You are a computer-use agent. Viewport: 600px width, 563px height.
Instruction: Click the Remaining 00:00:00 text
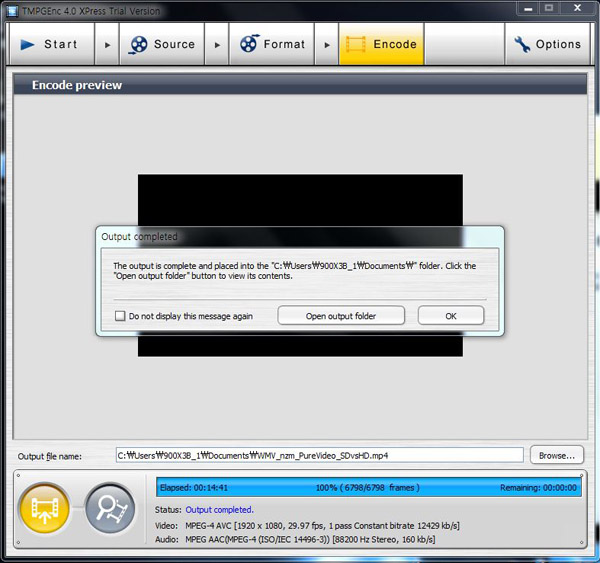tap(538, 488)
